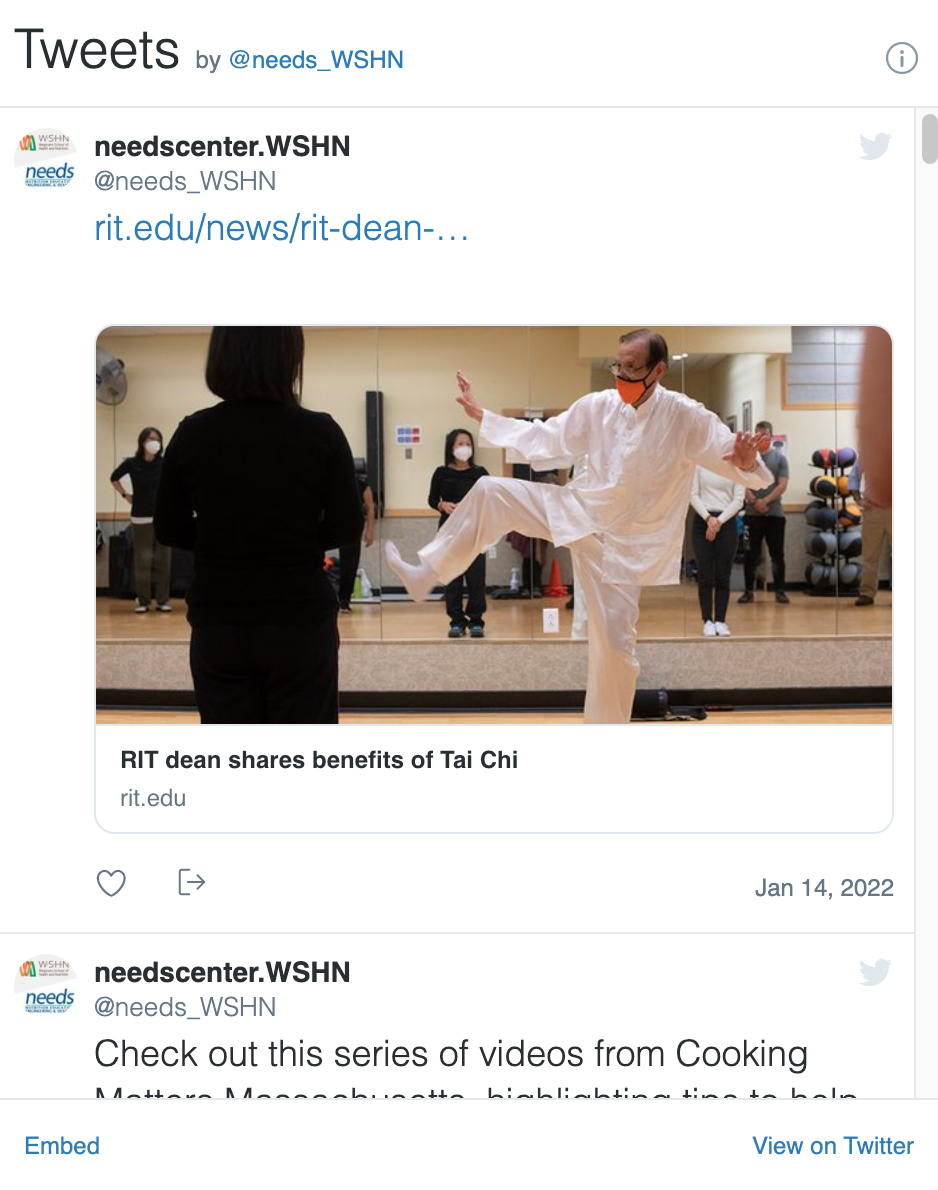Click the Twitter bird on first tweet
This screenshot has height=1190, width=938.
875,146
